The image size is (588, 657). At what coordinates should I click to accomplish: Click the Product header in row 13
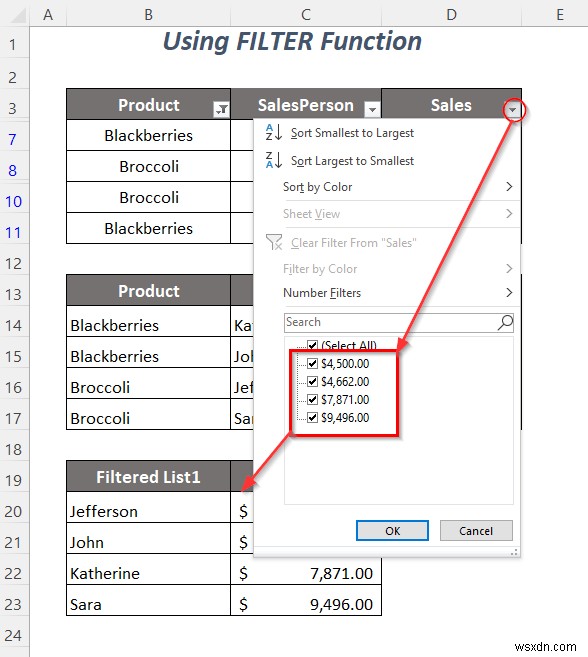(x=149, y=290)
